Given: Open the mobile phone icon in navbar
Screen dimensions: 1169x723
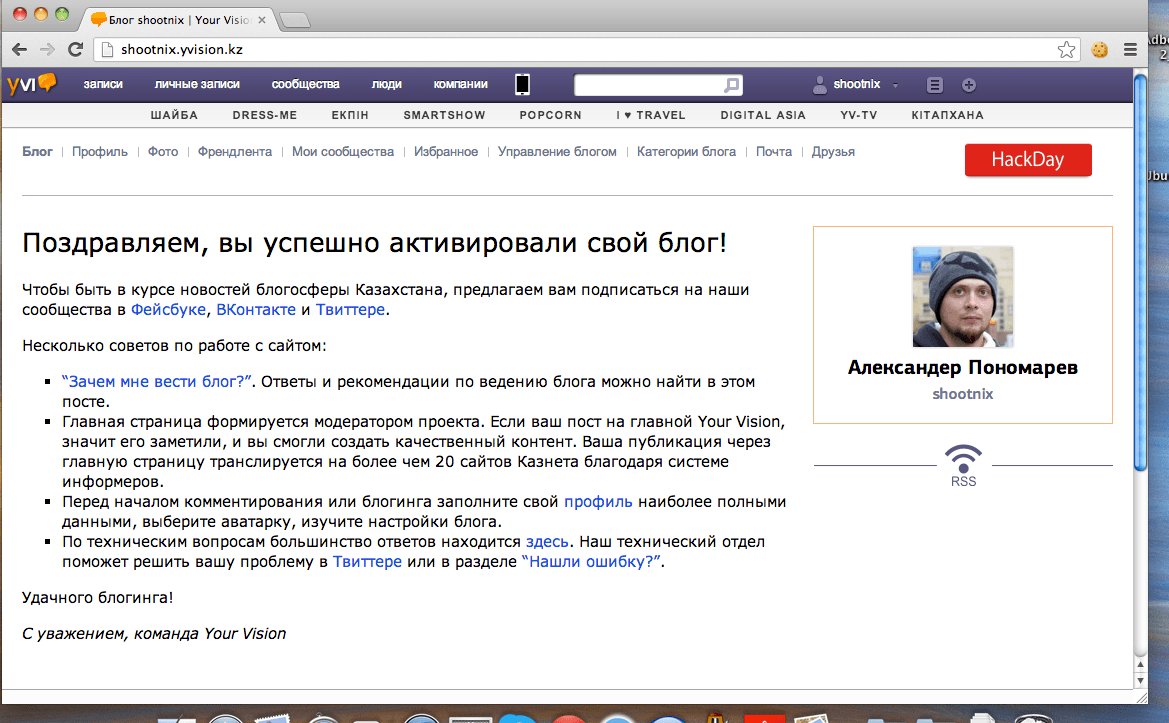Looking at the screenshot, I should pos(523,84).
